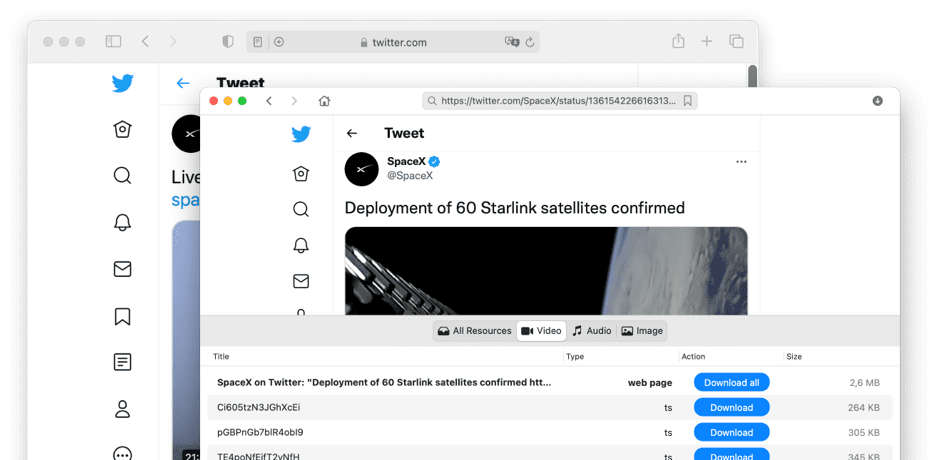940x460 pixels.
Task: Click 2,6 MB size value
Action: [x=864, y=383]
